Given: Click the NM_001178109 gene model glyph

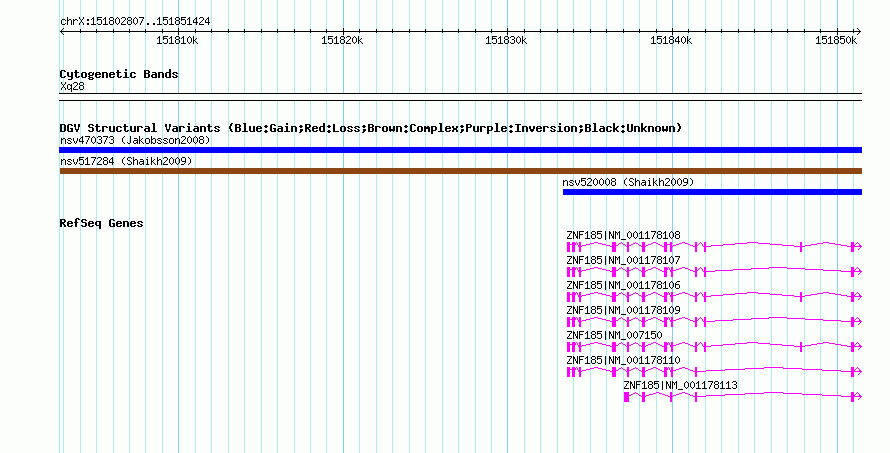Looking at the screenshot, I should (714, 321).
